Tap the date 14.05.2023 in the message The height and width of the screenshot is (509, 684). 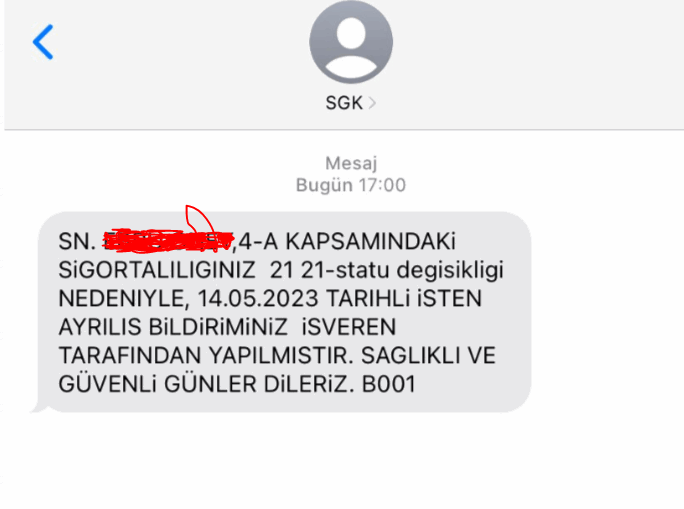click(258, 299)
